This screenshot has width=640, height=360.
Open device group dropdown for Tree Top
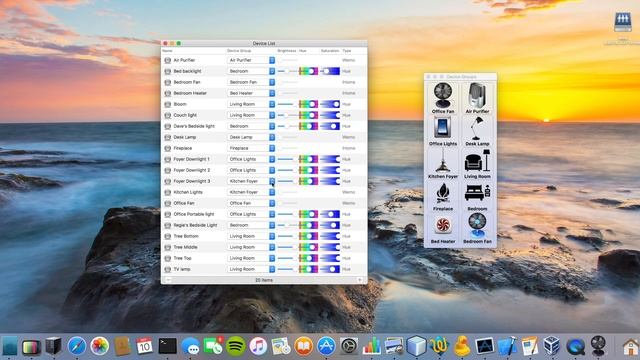pos(251,258)
